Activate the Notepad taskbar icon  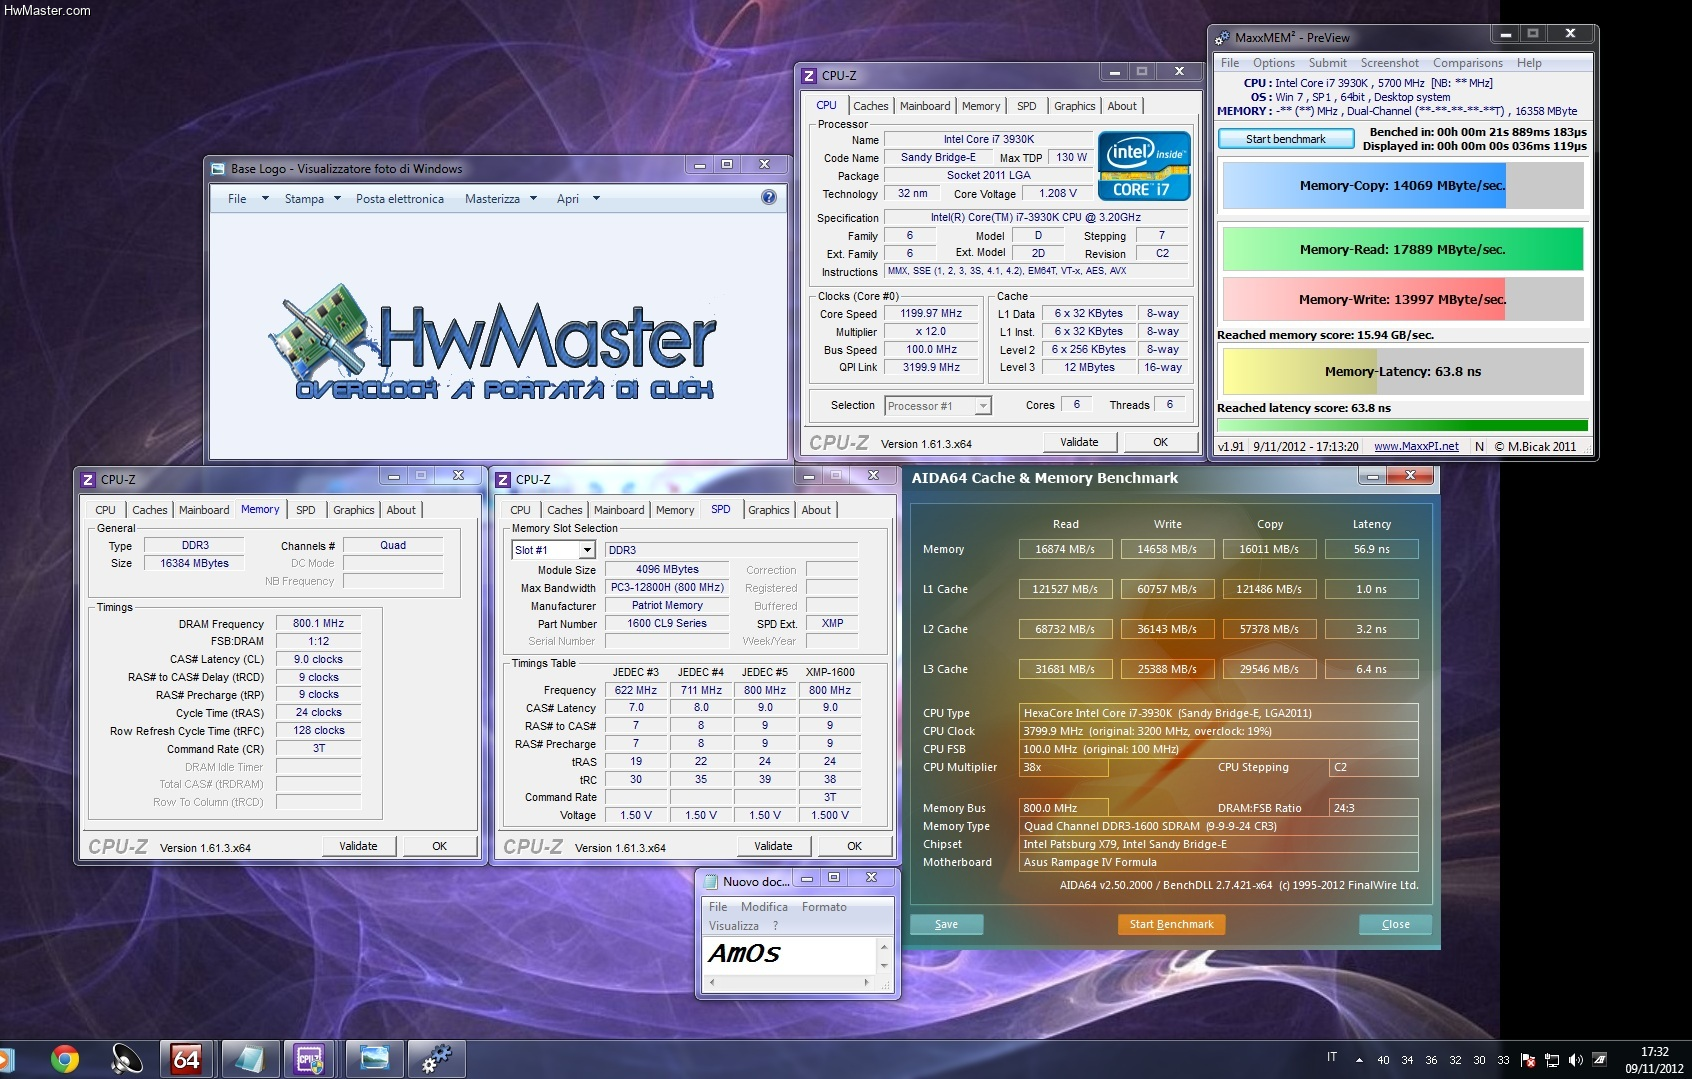(248, 1058)
